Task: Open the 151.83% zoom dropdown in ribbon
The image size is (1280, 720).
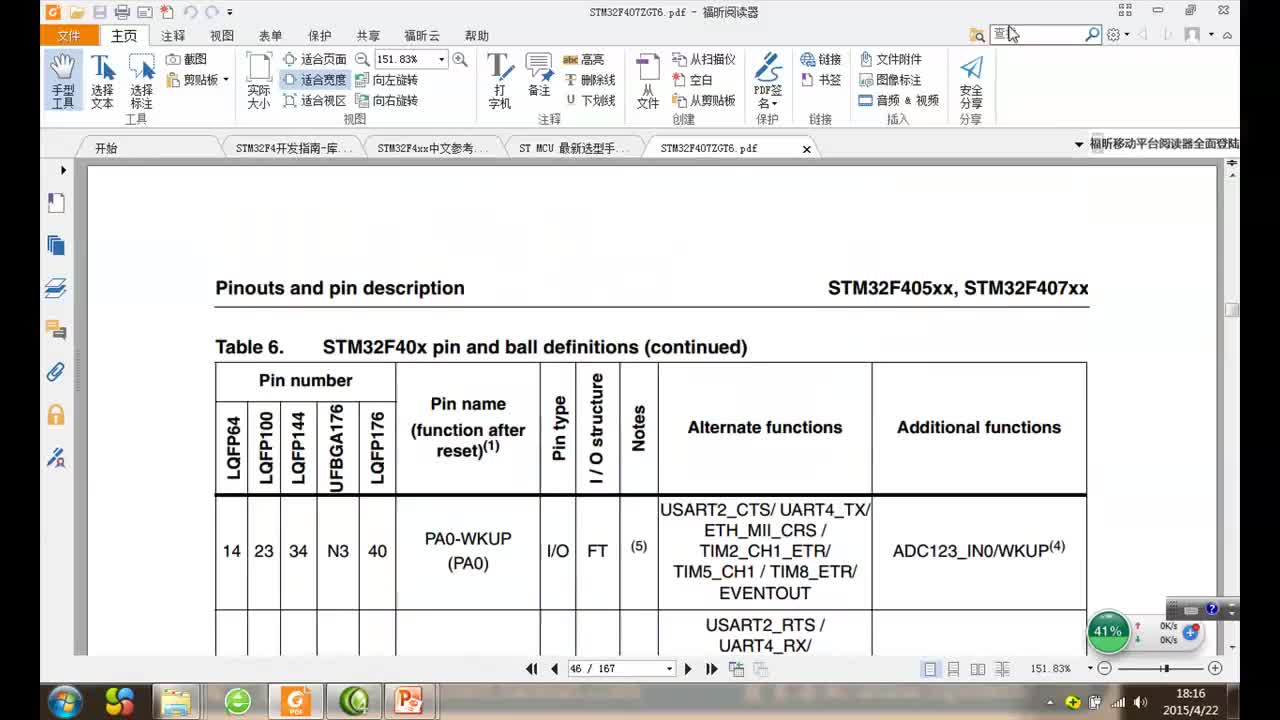Action: (x=441, y=59)
